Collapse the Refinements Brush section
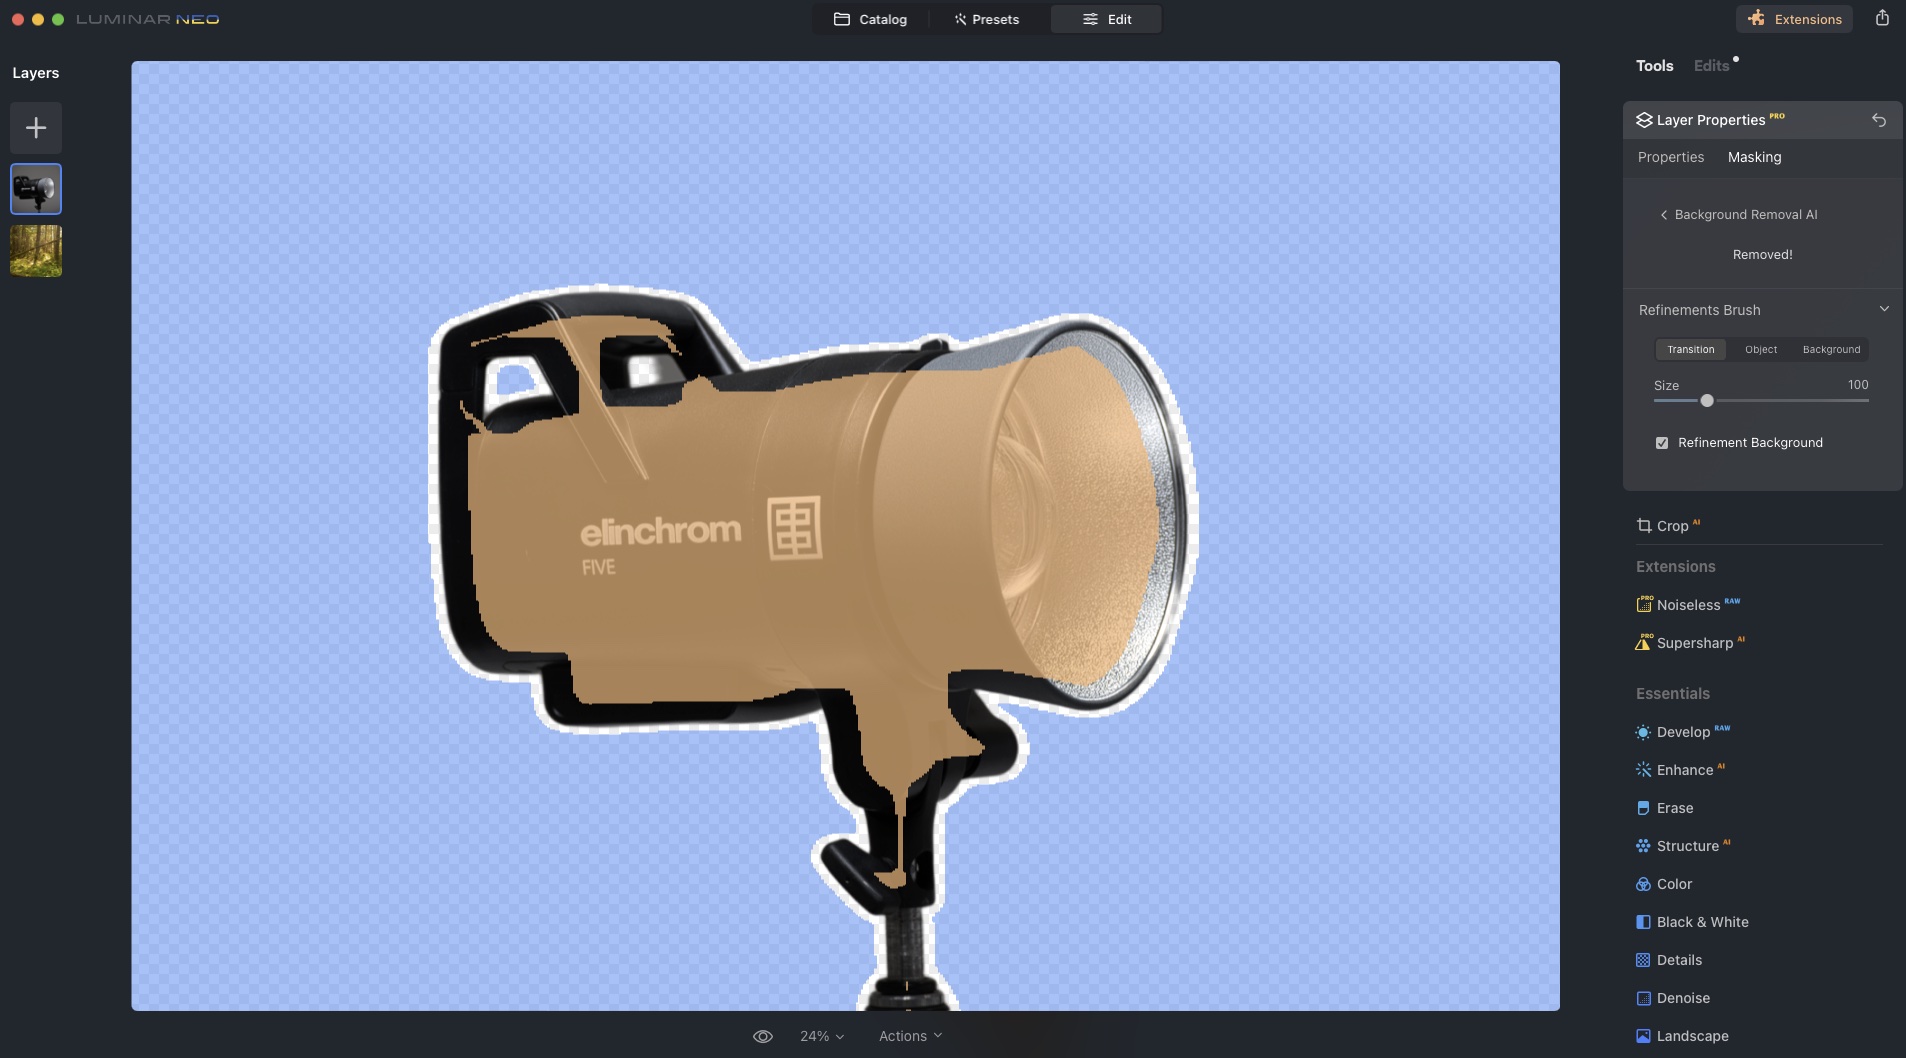Viewport: 1906px width, 1058px height. coord(1884,309)
